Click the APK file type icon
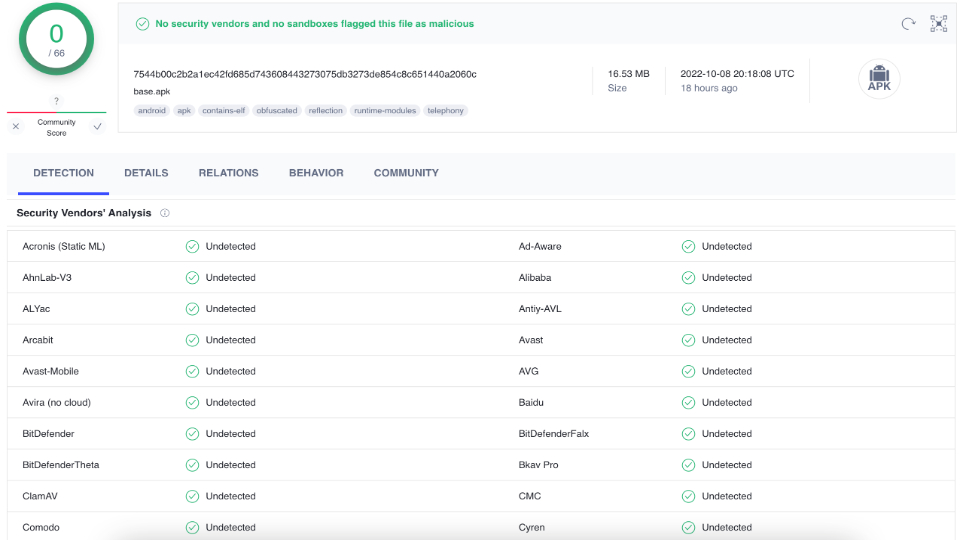Screen dimensions: 960x540 (x=879, y=79)
